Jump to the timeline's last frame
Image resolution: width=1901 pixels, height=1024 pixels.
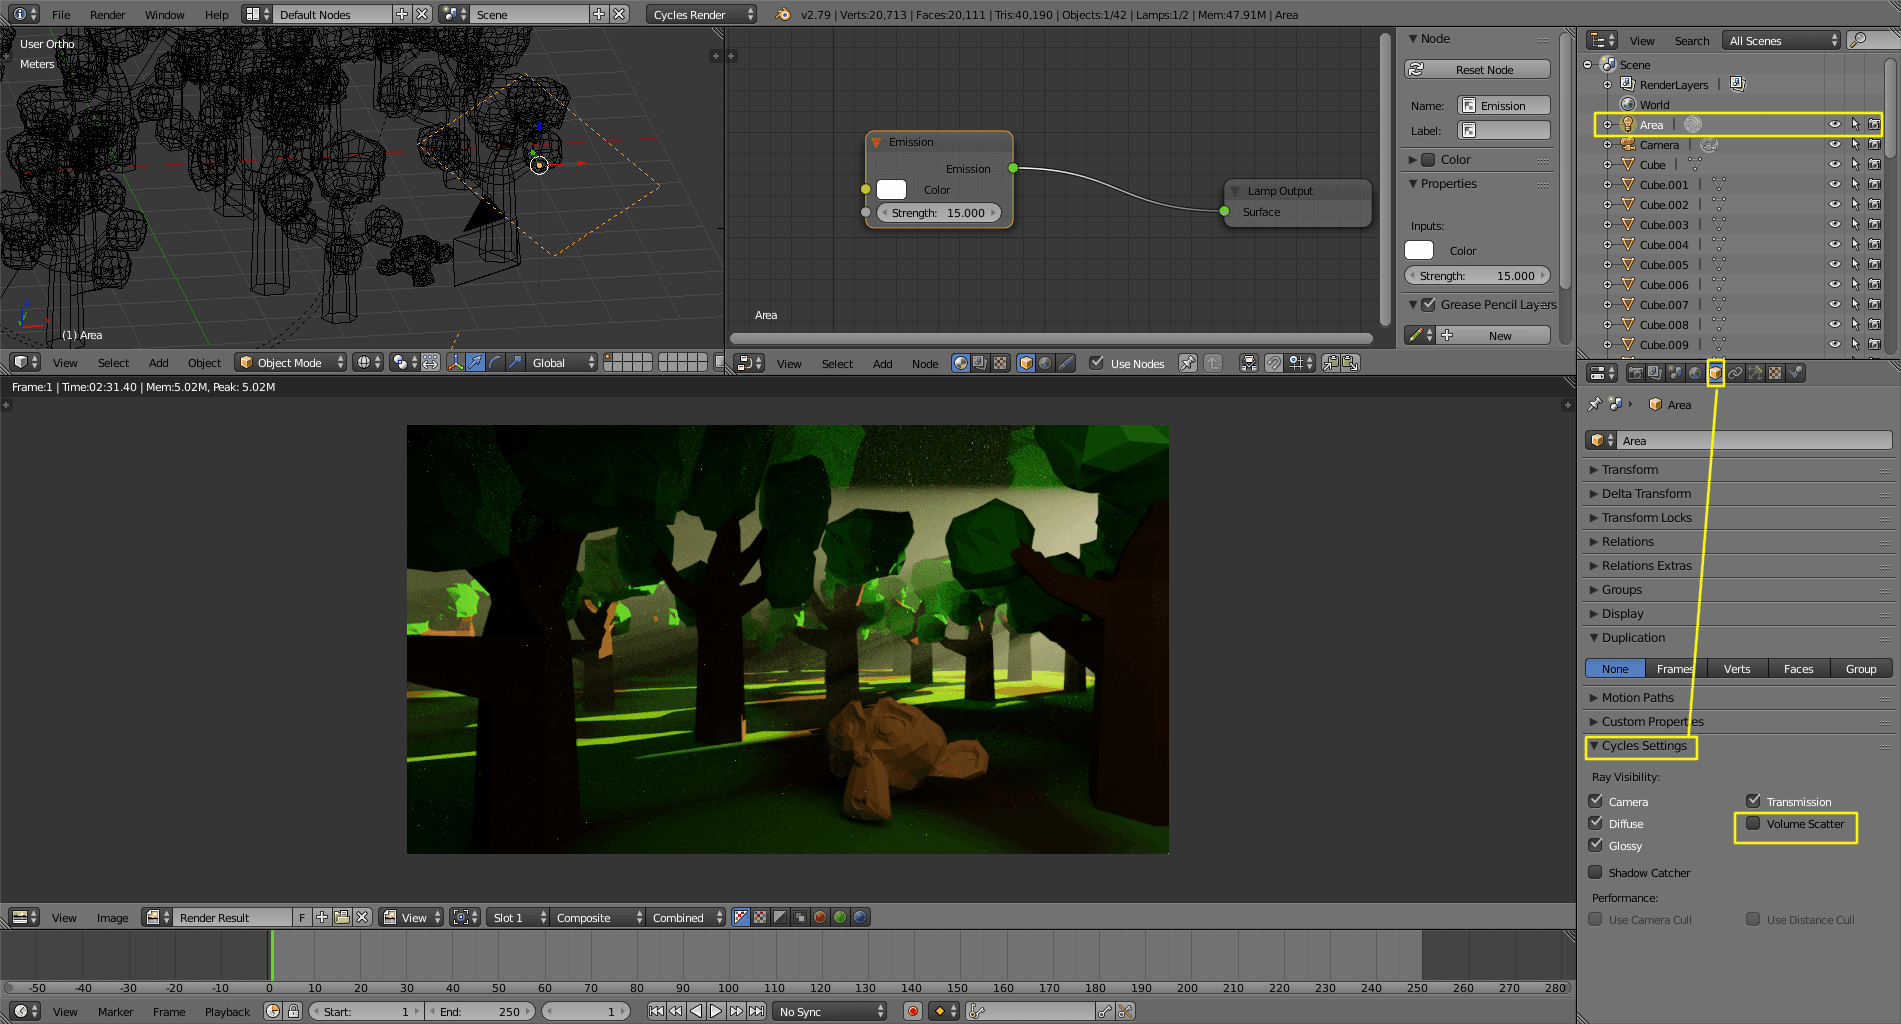tap(757, 1011)
